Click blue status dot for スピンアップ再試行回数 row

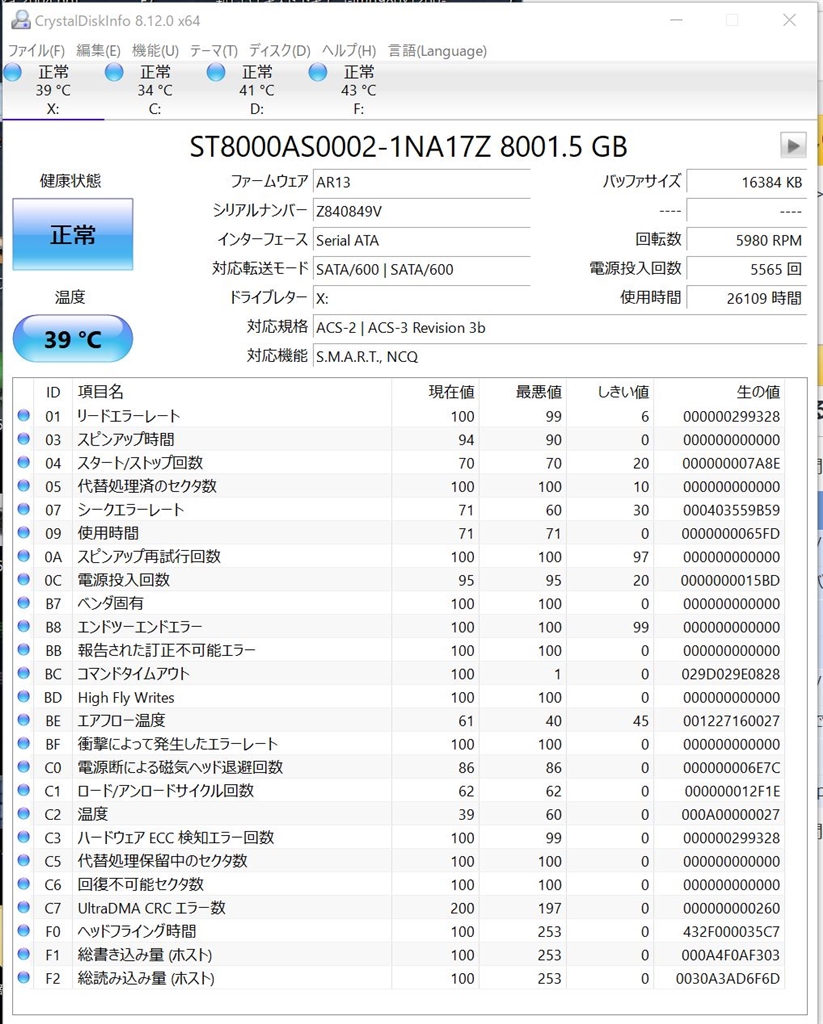24,556
